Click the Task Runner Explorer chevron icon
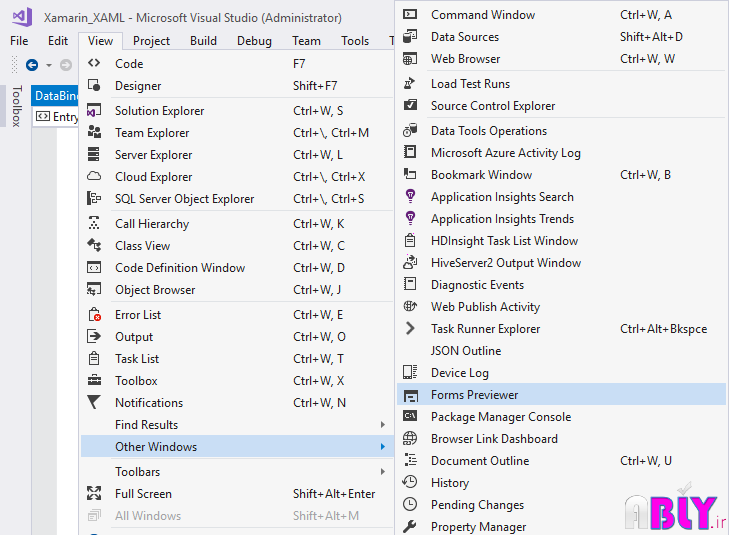Image resolution: width=729 pixels, height=535 pixels. point(410,328)
